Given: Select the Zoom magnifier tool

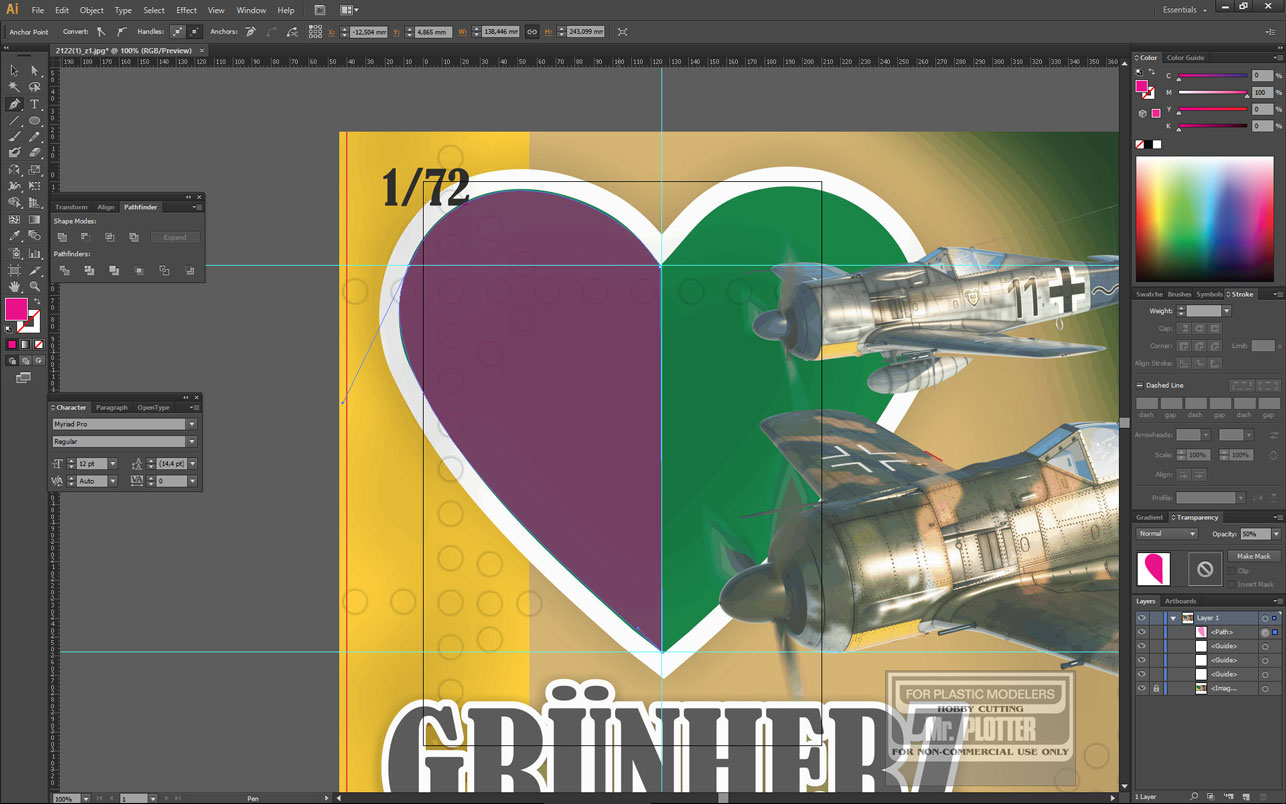Looking at the screenshot, I should coord(34,287).
